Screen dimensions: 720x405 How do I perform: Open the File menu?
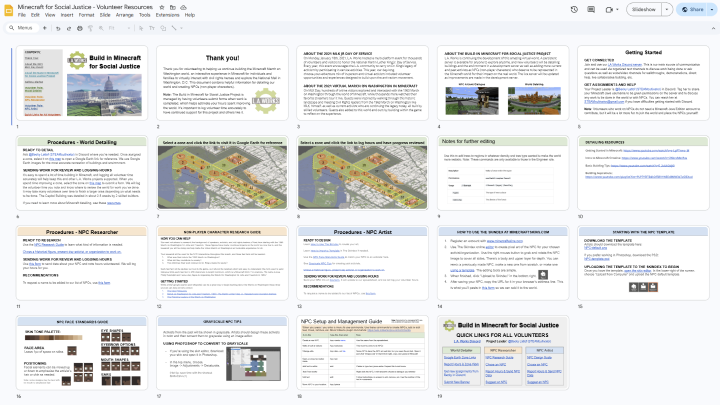point(22,15)
